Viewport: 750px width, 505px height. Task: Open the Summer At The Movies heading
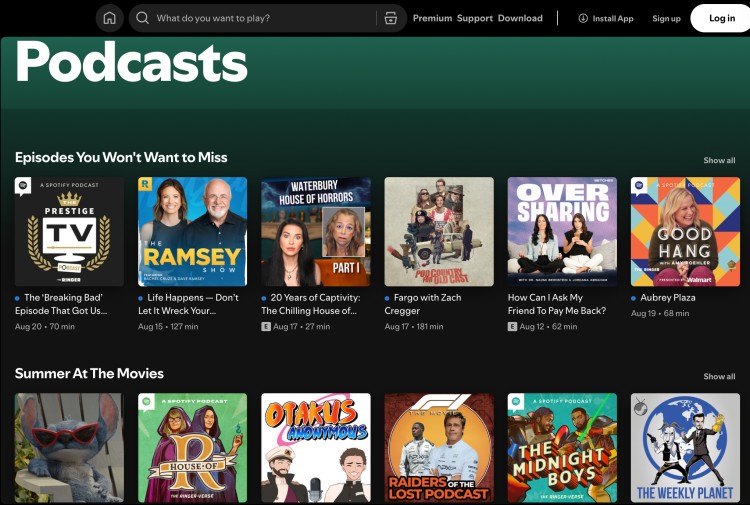pos(89,373)
